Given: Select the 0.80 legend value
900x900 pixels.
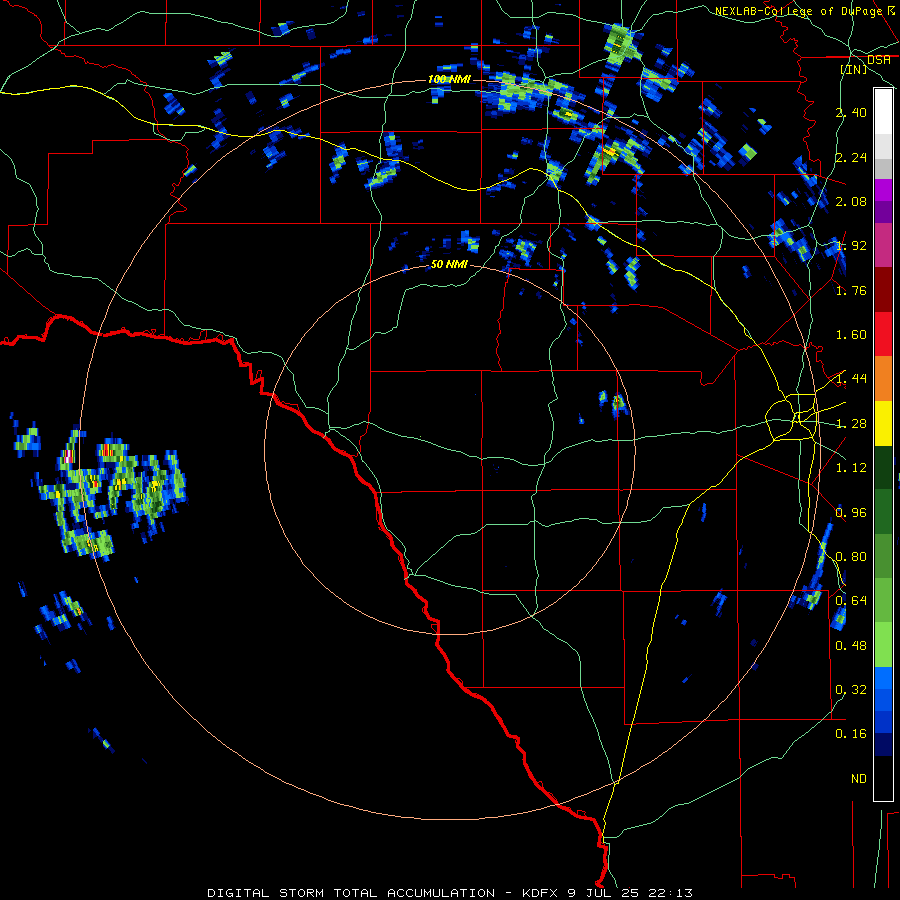Looking at the screenshot, I should 851,557.
